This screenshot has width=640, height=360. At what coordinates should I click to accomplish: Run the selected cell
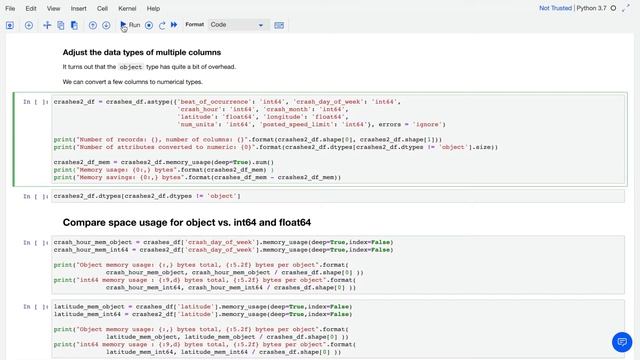130,25
